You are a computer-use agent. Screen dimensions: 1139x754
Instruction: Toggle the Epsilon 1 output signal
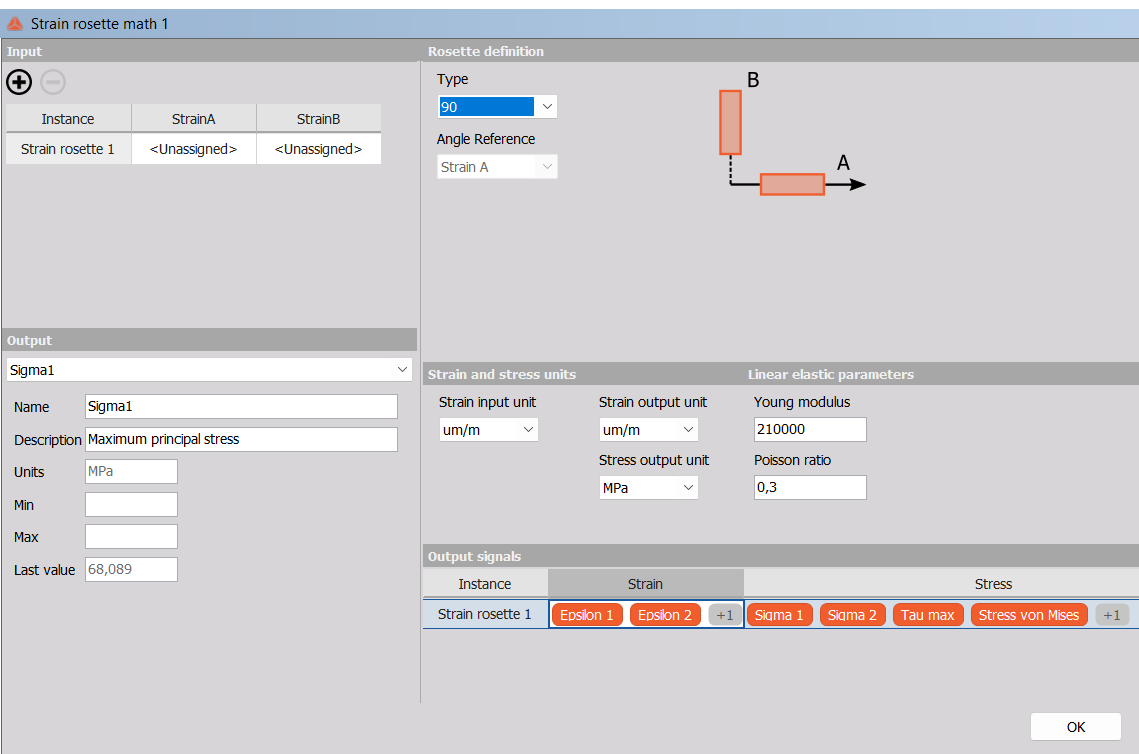[587, 615]
